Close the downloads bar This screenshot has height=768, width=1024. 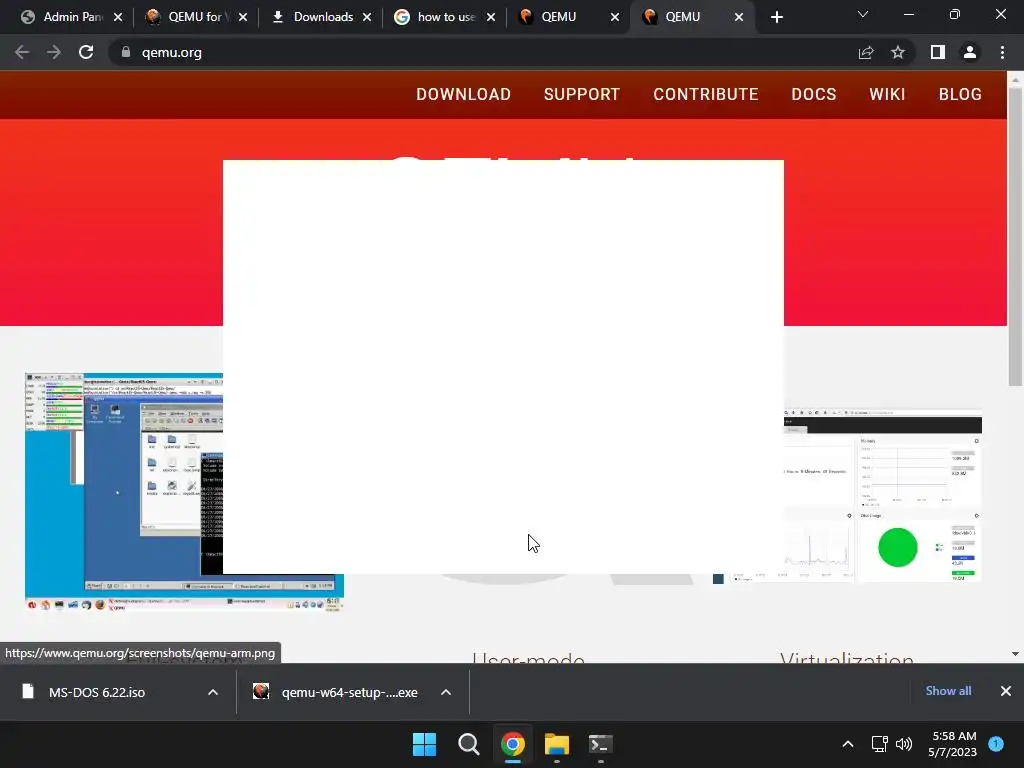[x=1006, y=691]
